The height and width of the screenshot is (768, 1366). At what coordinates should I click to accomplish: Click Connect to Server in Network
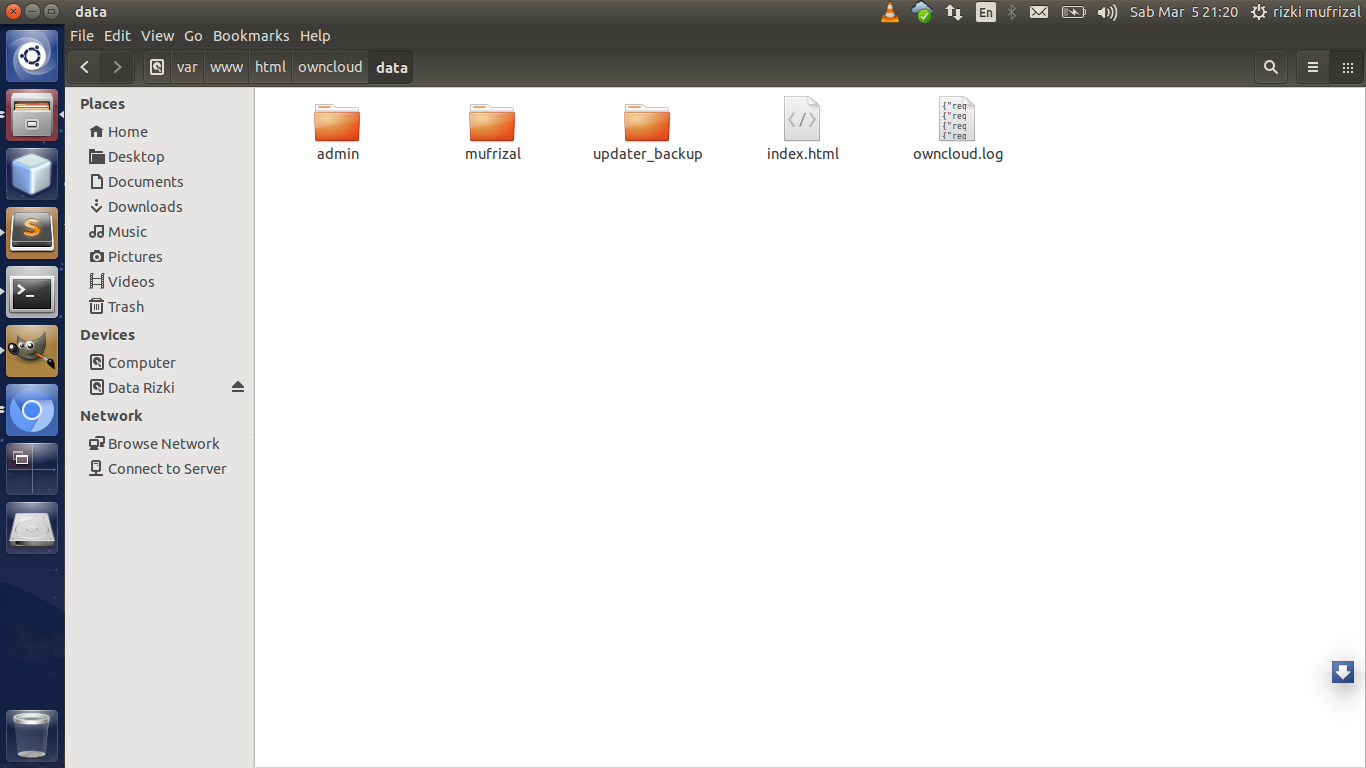(167, 468)
